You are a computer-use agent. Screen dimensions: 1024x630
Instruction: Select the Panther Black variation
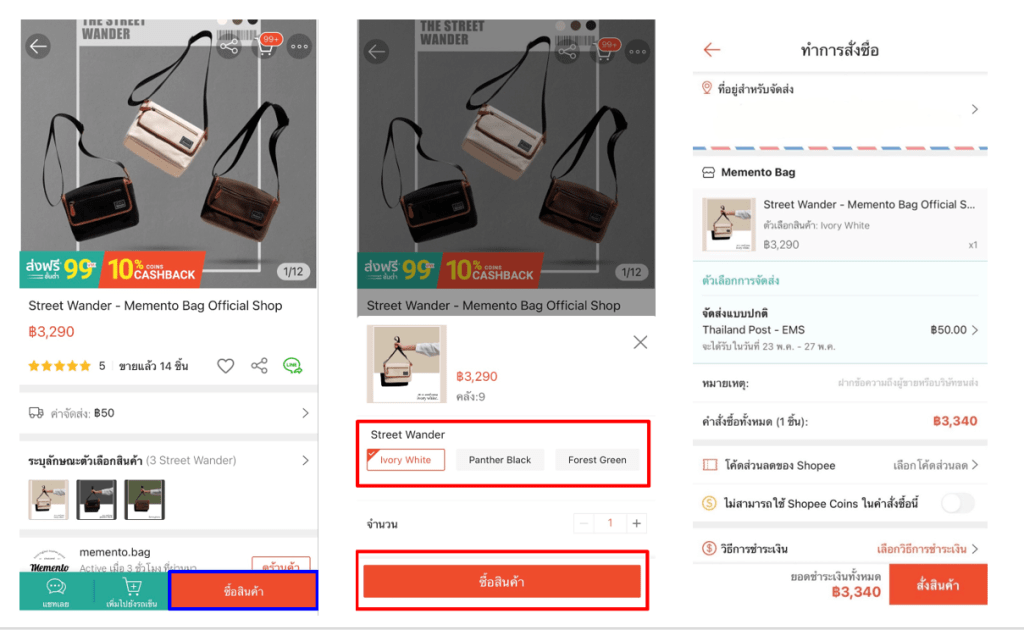(500, 460)
